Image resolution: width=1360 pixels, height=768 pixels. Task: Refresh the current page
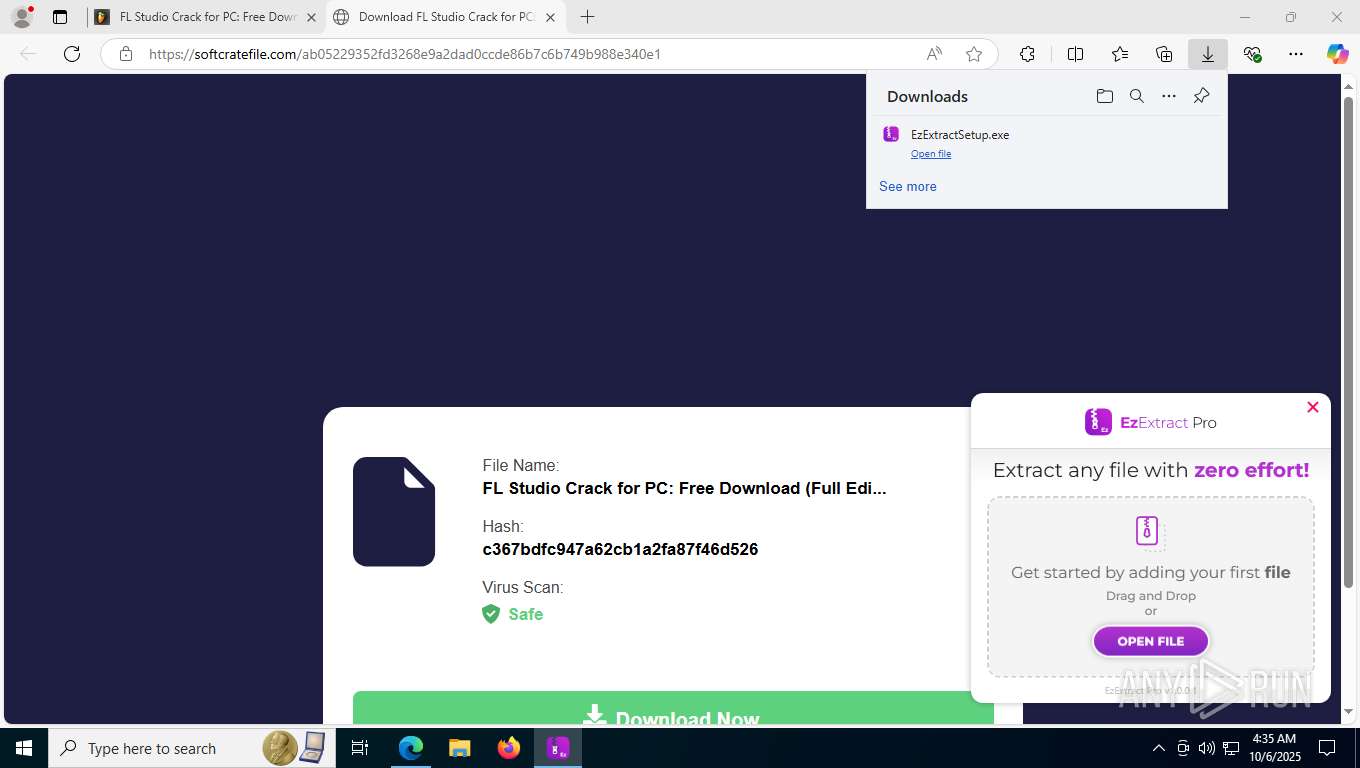[72, 54]
